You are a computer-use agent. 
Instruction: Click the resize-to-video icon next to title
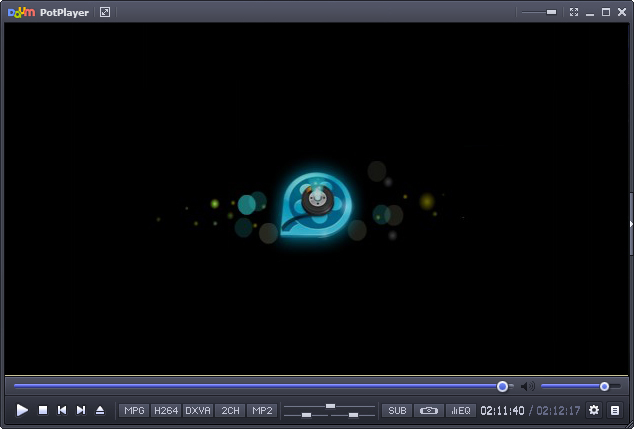(x=105, y=12)
